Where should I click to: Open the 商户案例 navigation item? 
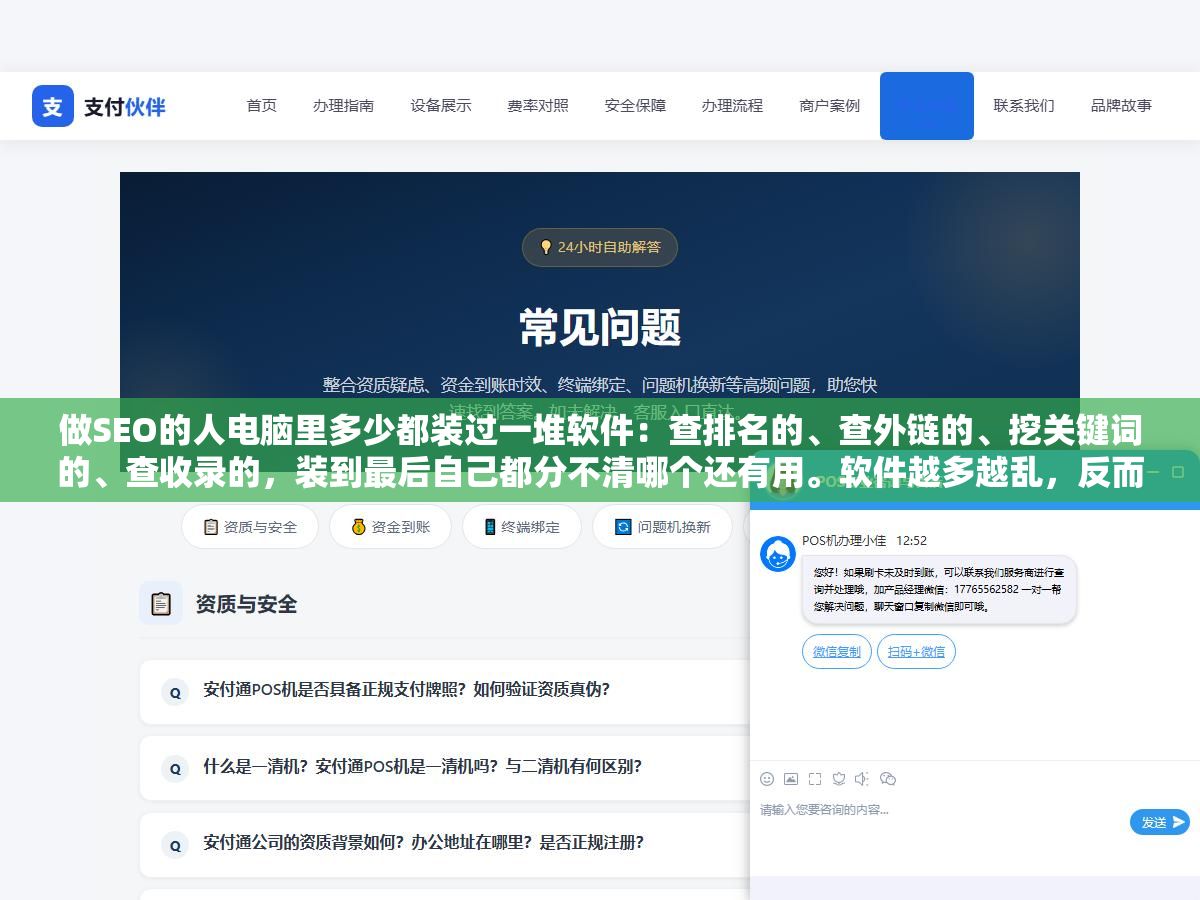[x=830, y=105]
